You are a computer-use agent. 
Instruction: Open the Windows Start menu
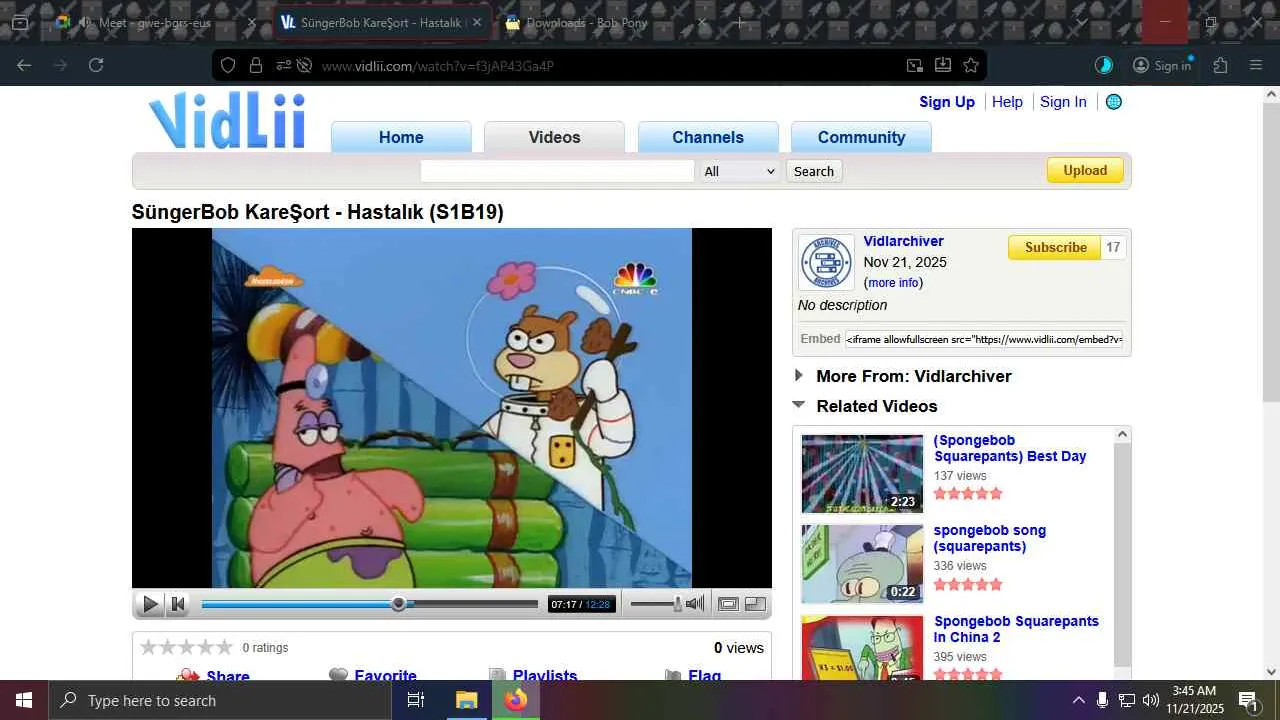point(24,700)
